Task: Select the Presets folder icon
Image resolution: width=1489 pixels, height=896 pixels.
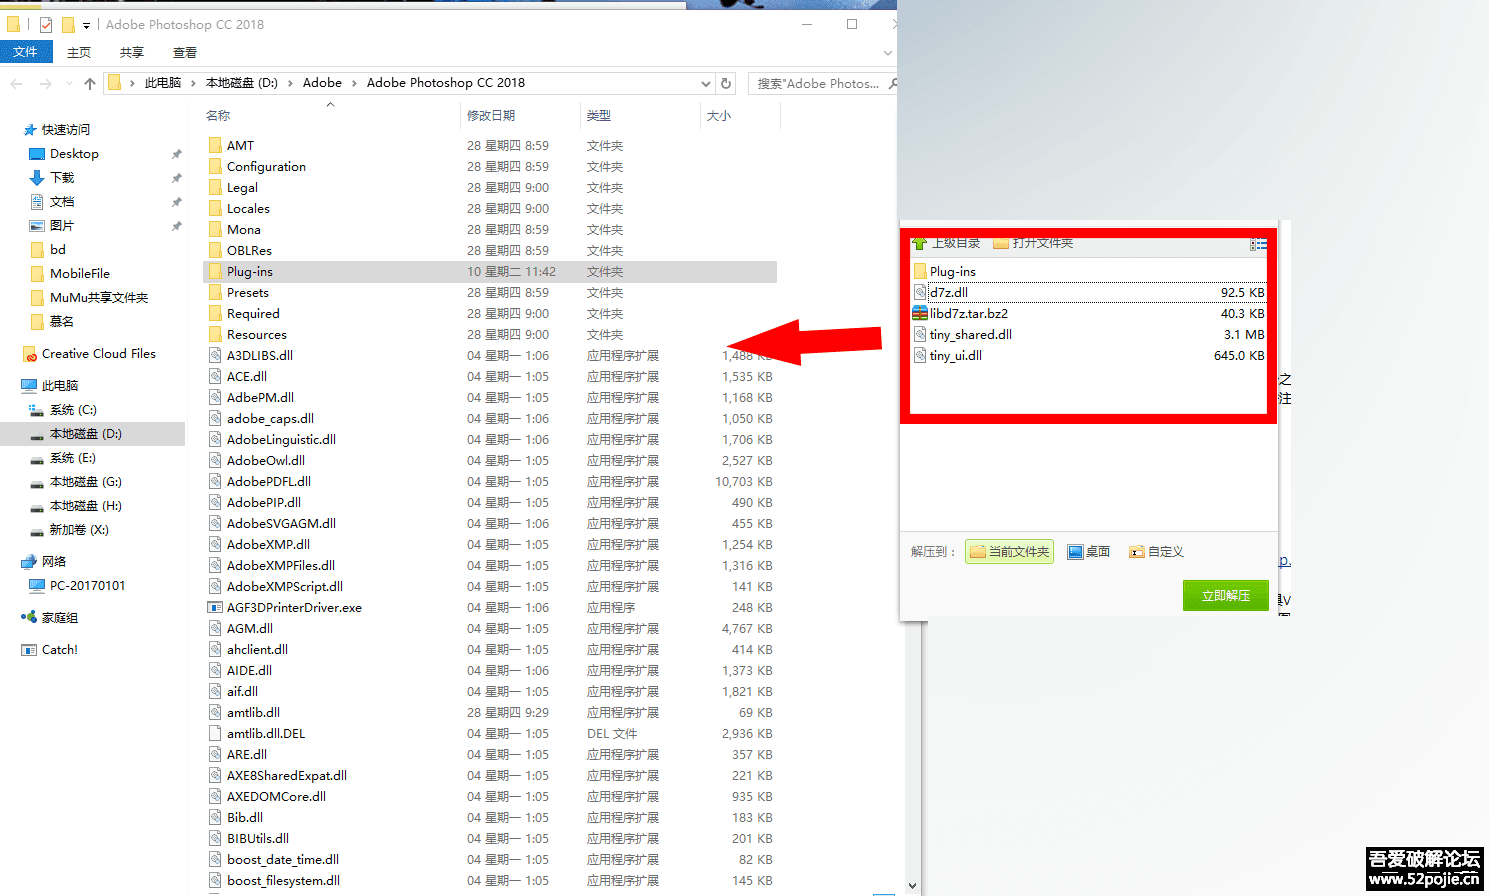Action: click(x=215, y=292)
